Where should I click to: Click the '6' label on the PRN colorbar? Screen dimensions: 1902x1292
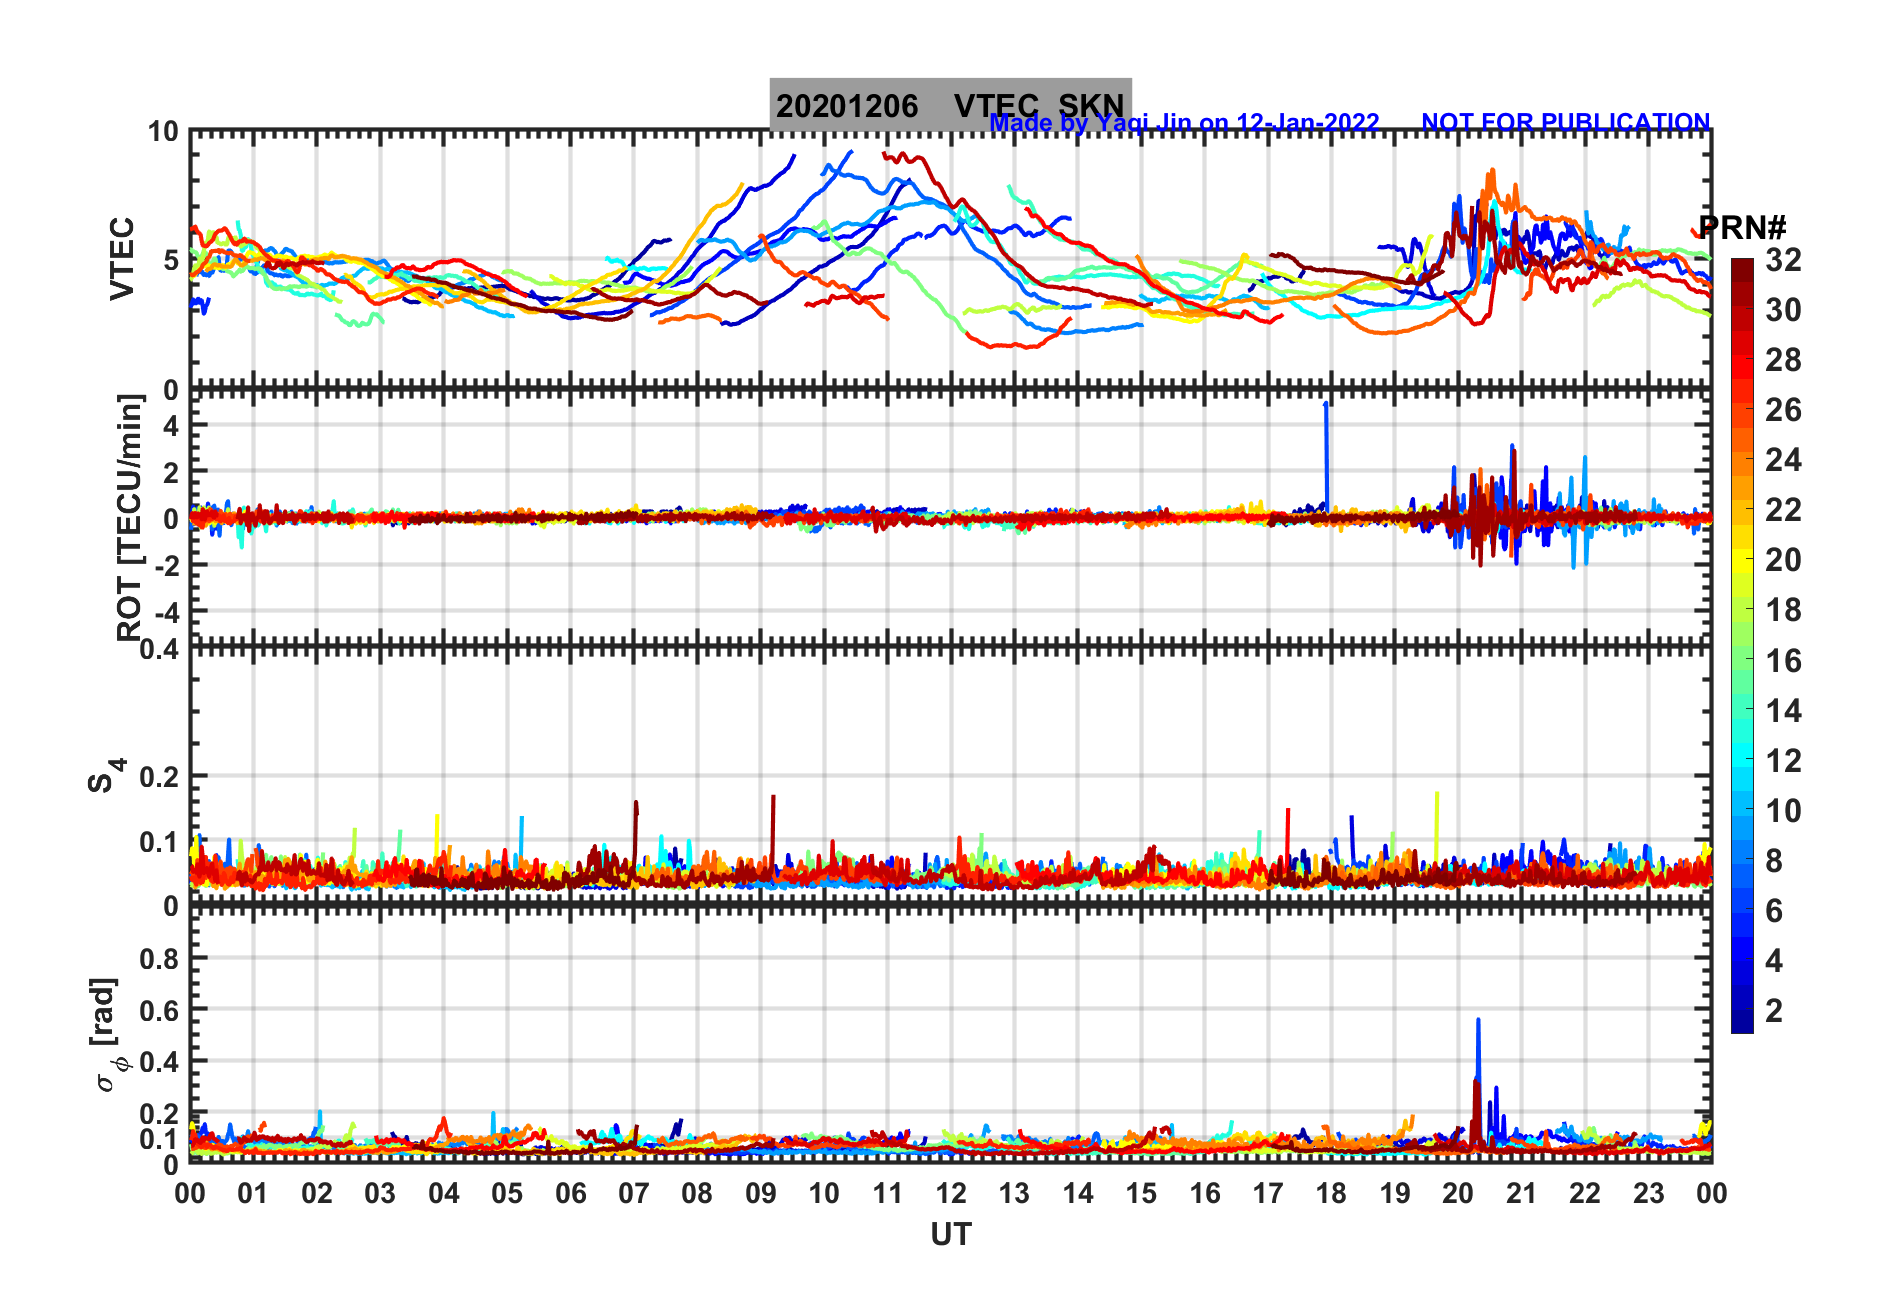[x=1774, y=911]
